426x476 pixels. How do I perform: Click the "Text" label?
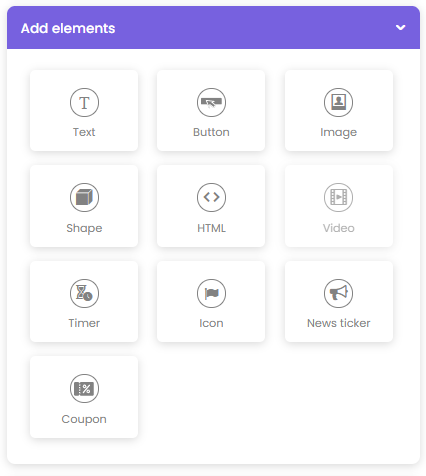pos(84,132)
